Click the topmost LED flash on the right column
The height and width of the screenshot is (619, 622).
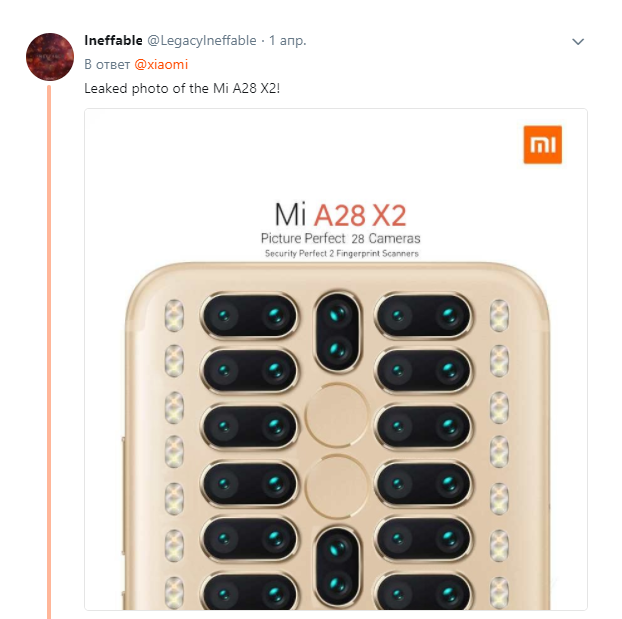pyautogui.click(x=499, y=316)
